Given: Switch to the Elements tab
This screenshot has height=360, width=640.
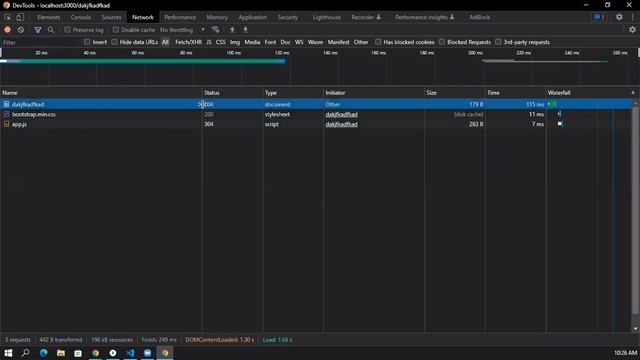Looking at the screenshot, I should pyautogui.click(x=49, y=17).
